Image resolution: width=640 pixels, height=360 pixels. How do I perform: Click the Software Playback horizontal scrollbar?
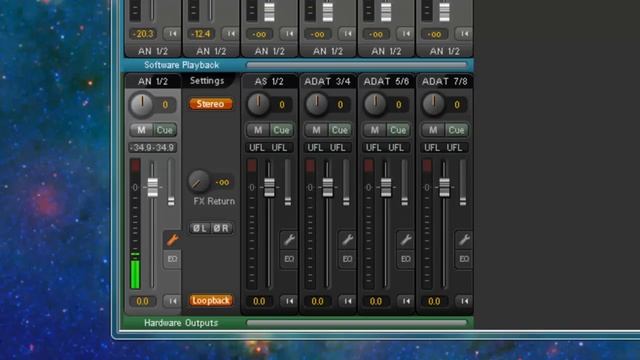[357, 65]
